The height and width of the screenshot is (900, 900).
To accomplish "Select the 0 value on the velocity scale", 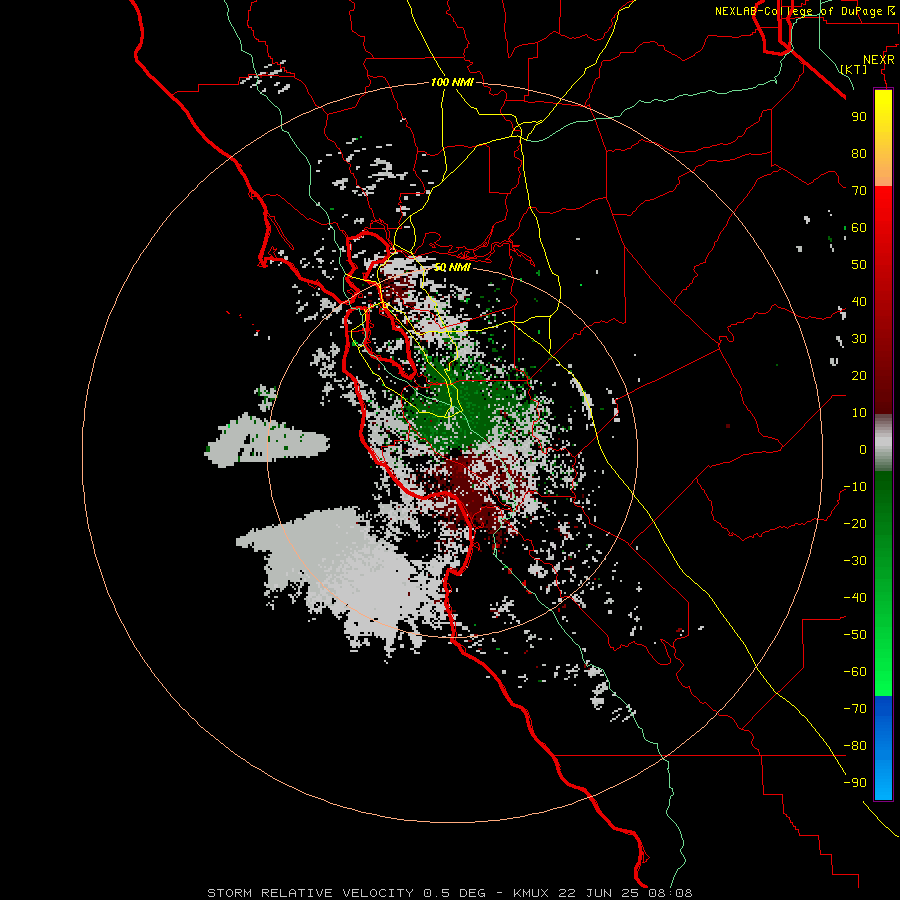I will [863, 450].
